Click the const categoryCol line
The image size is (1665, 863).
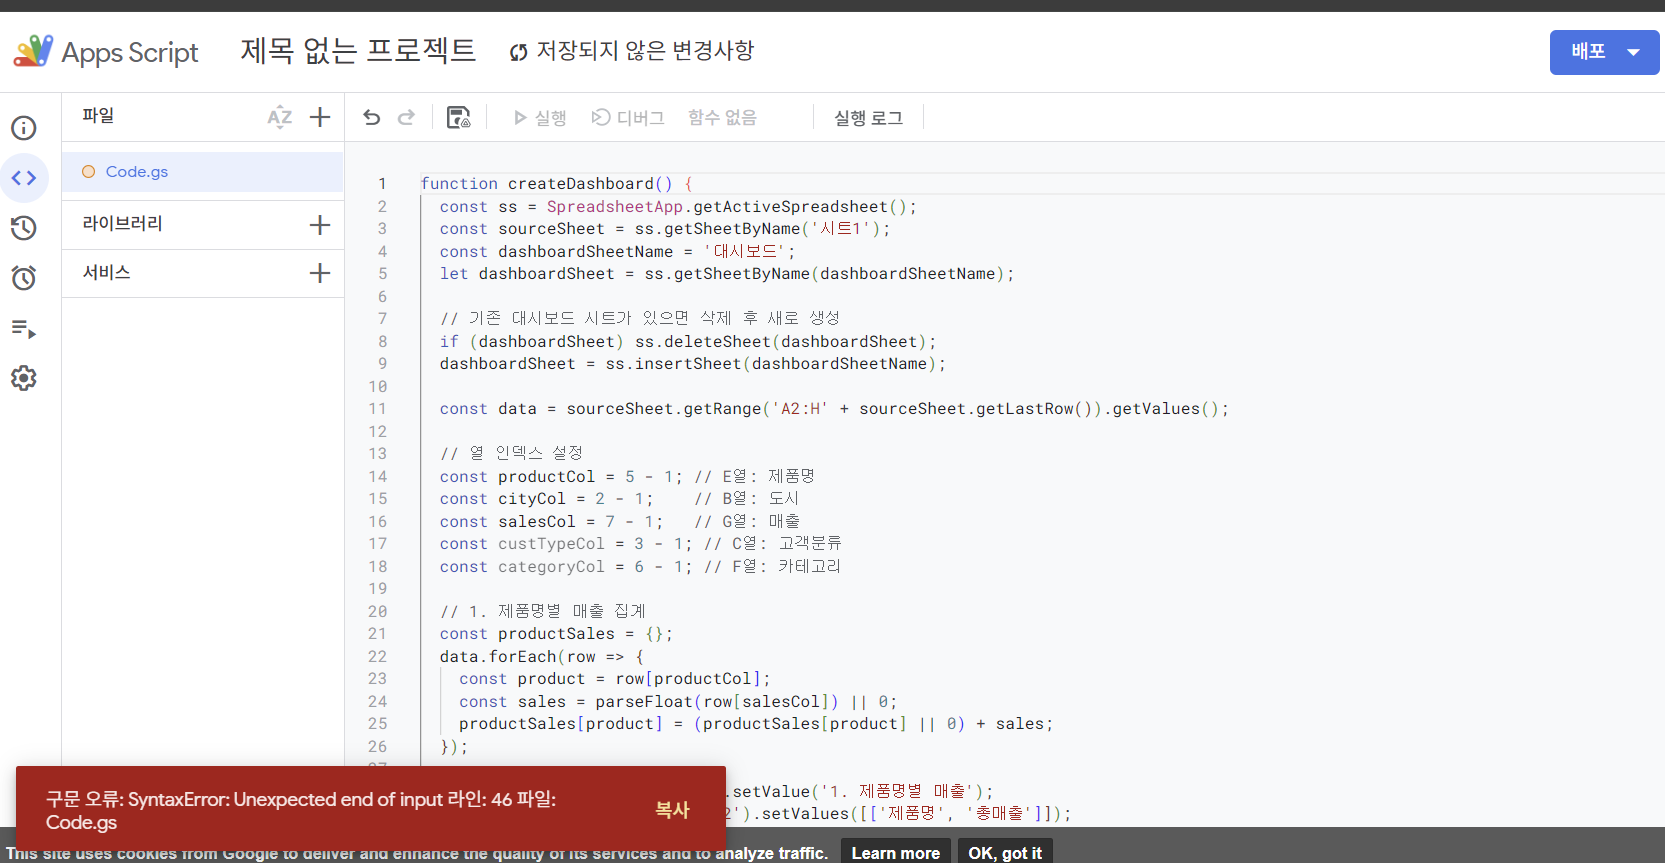coord(640,567)
